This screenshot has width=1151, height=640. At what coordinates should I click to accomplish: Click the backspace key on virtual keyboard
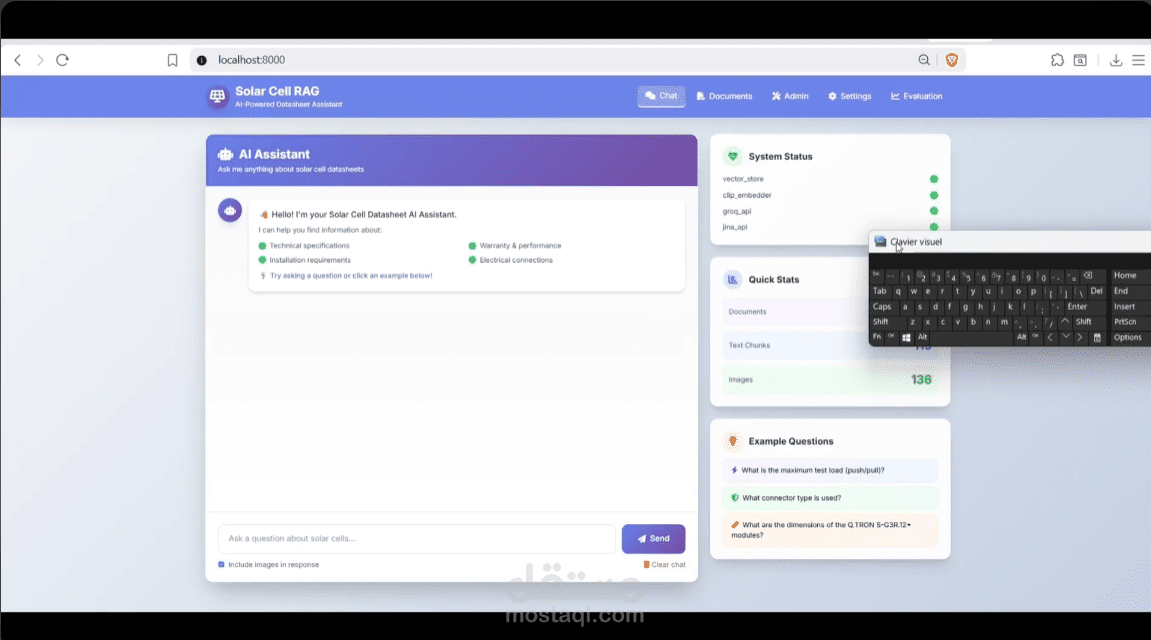coord(1094,276)
